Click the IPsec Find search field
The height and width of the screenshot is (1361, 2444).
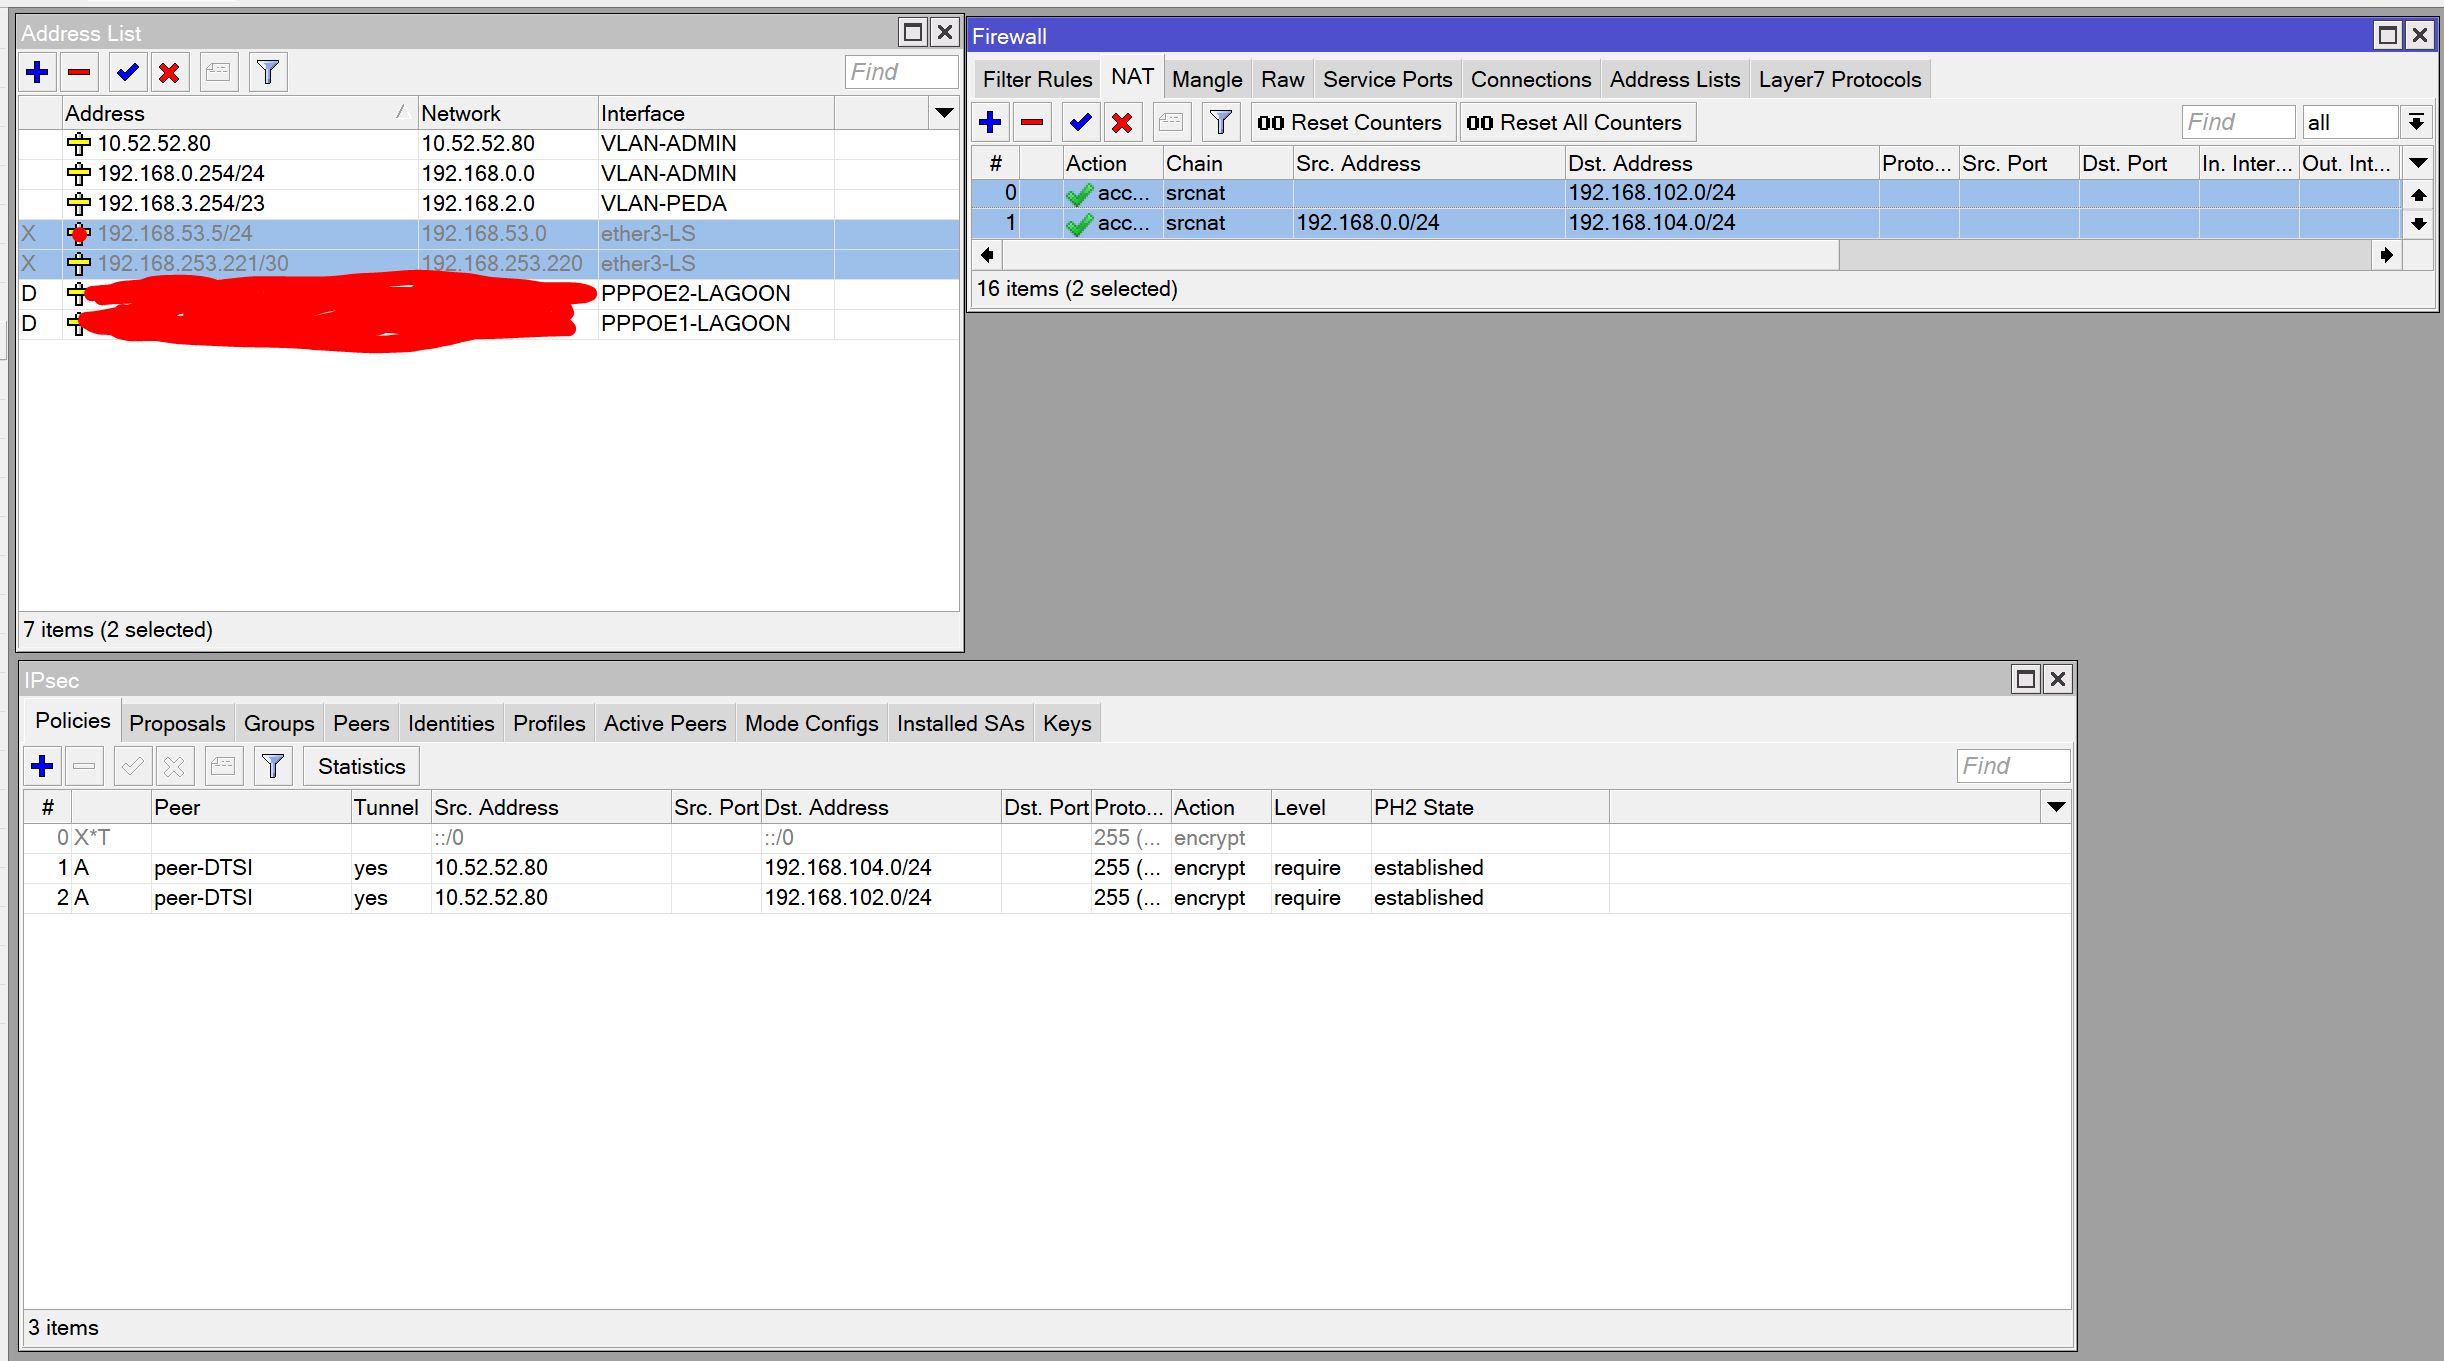[x=2013, y=766]
